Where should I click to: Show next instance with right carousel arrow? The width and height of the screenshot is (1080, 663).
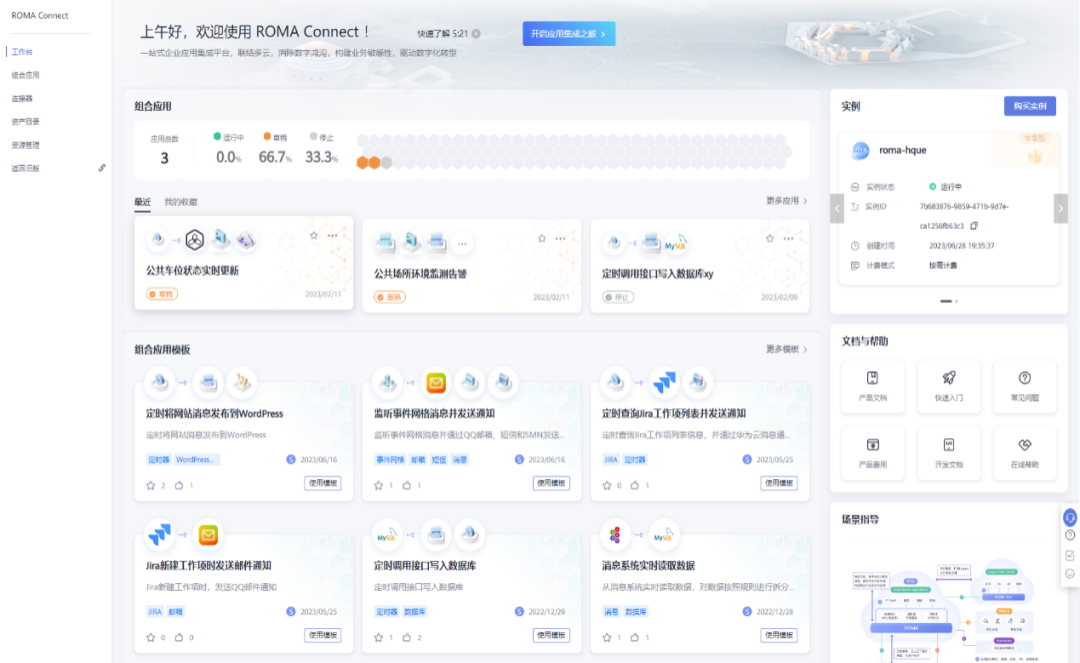[1061, 208]
